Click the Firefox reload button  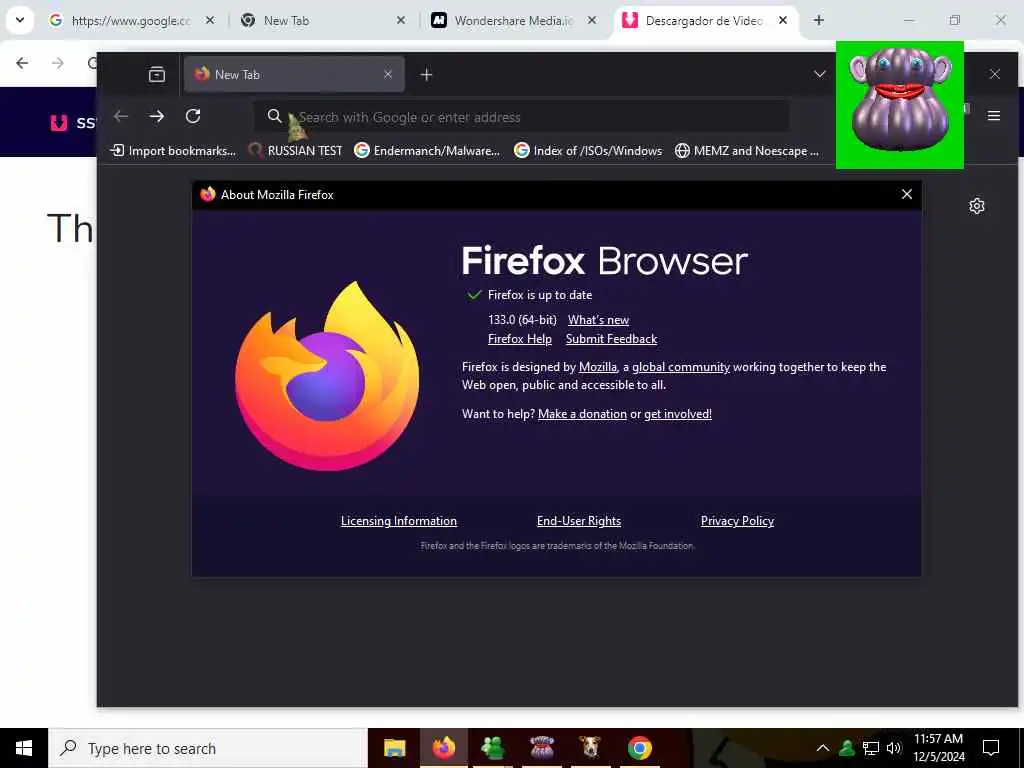coord(193,116)
